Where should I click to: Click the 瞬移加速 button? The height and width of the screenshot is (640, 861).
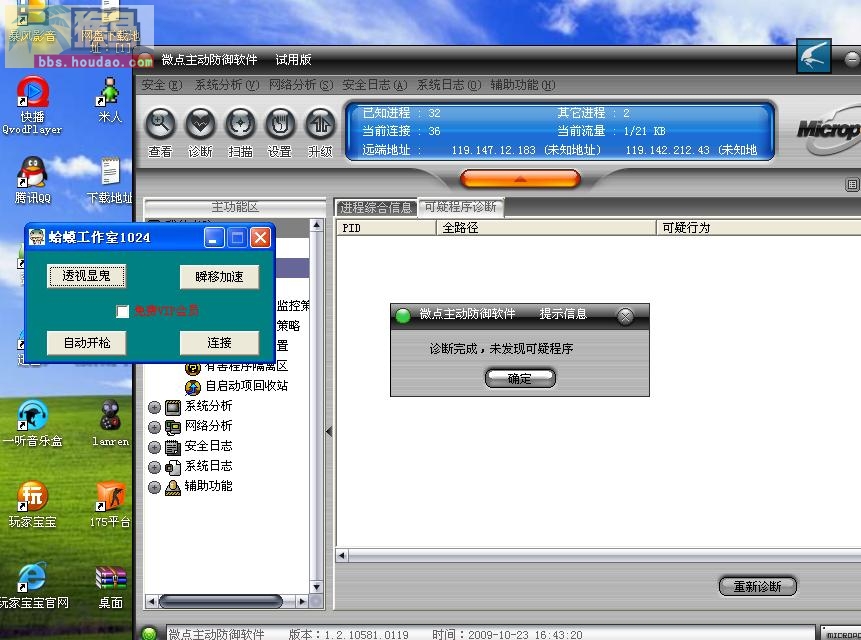click(219, 277)
